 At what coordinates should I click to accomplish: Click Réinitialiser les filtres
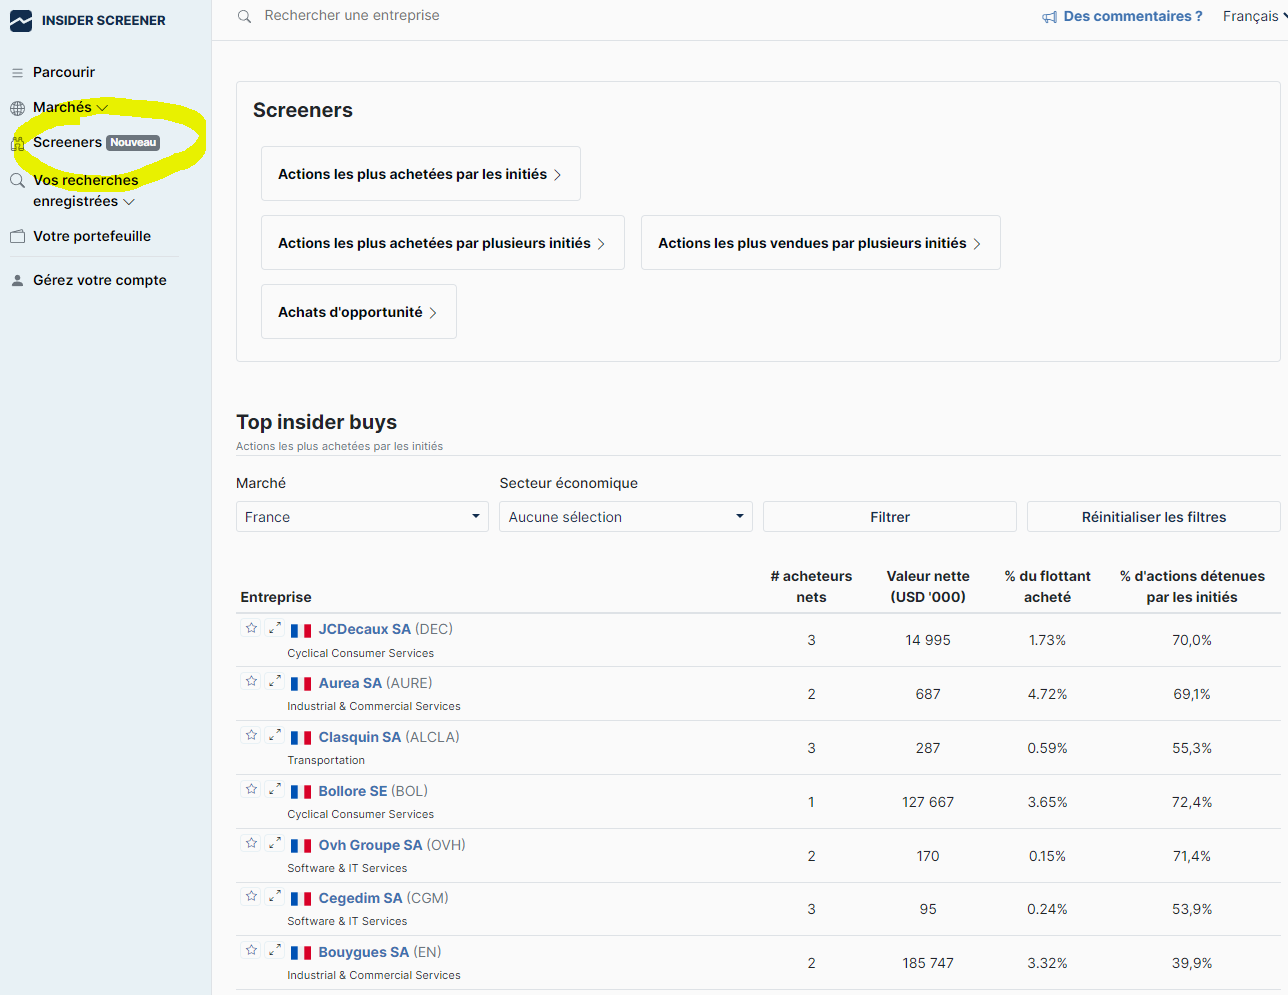(1154, 517)
